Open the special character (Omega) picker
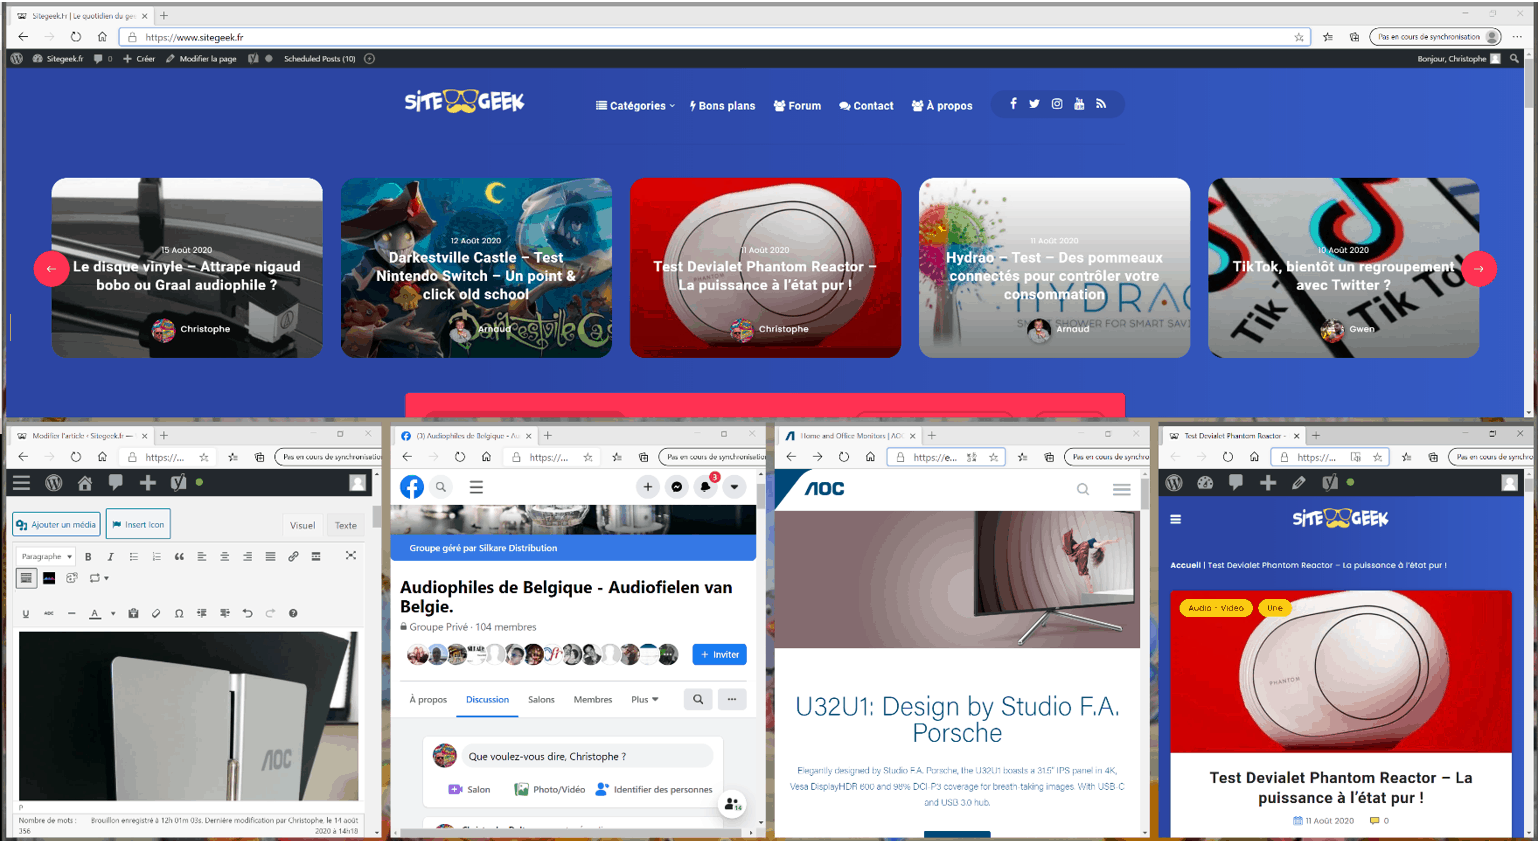 [x=179, y=614]
